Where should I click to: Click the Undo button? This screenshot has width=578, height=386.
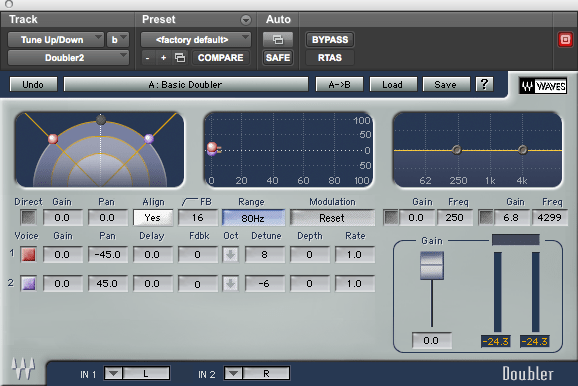pos(33,84)
